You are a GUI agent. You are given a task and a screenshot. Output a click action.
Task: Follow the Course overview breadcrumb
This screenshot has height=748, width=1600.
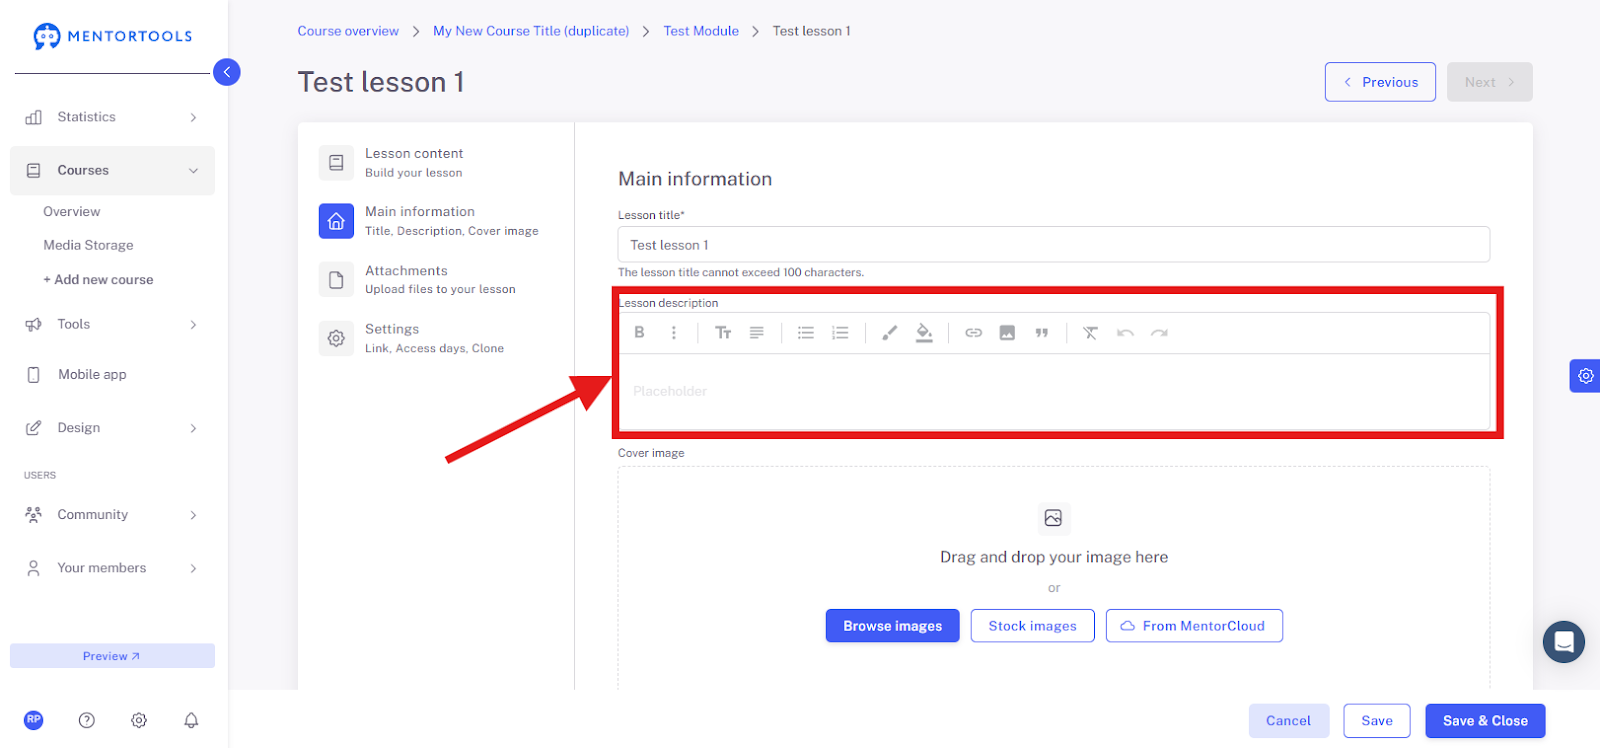(348, 31)
